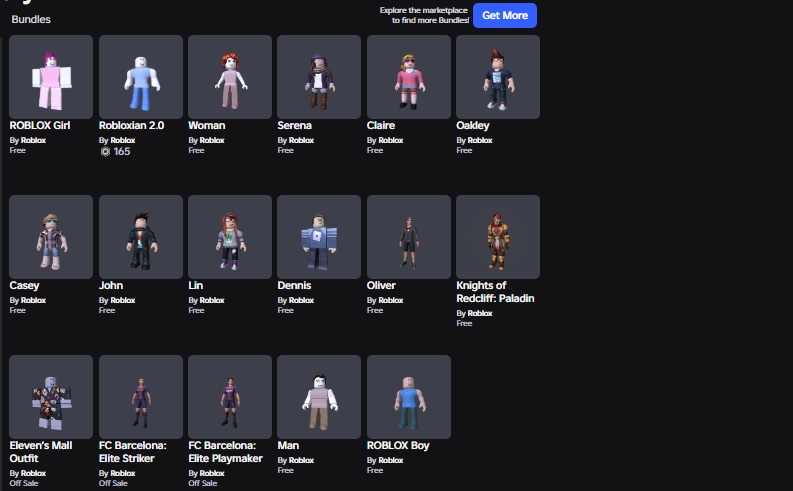Viewport: 793px width, 491px height.
Task: Click the Lin bundle title link
Action: [196, 285]
